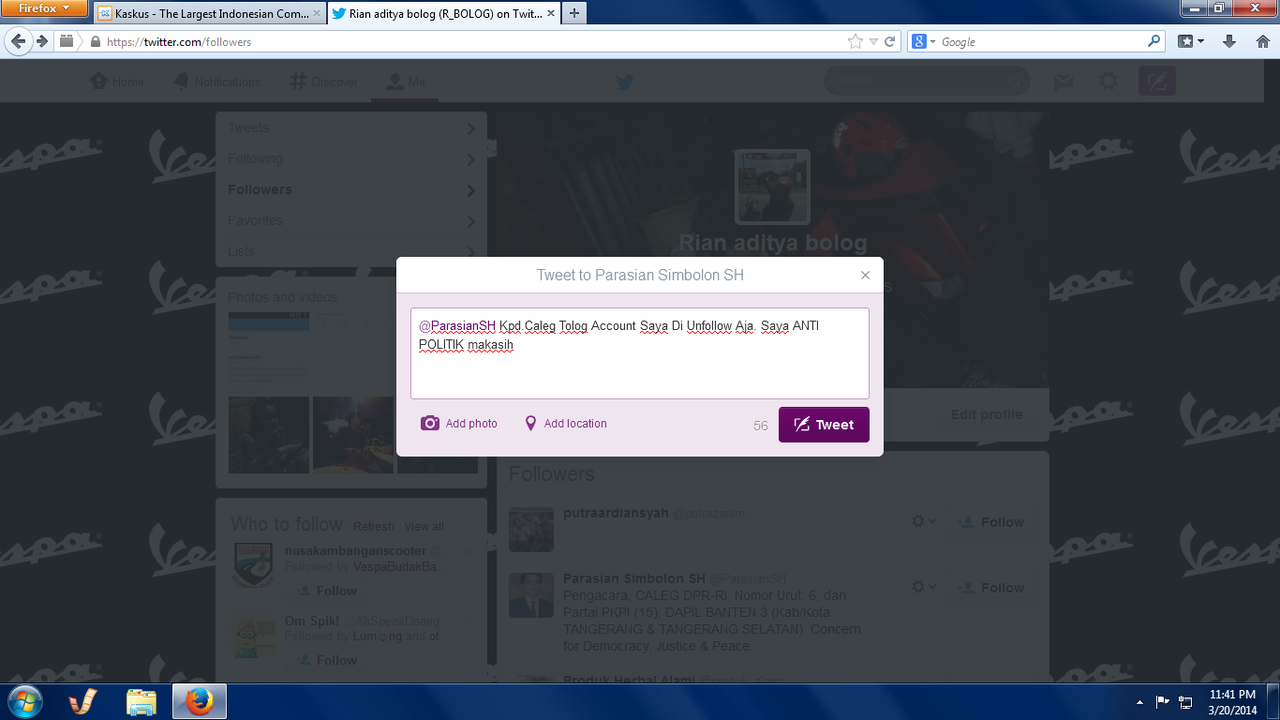Open direct messages envelope icon
The width and height of the screenshot is (1280, 720).
(x=1064, y=82)
